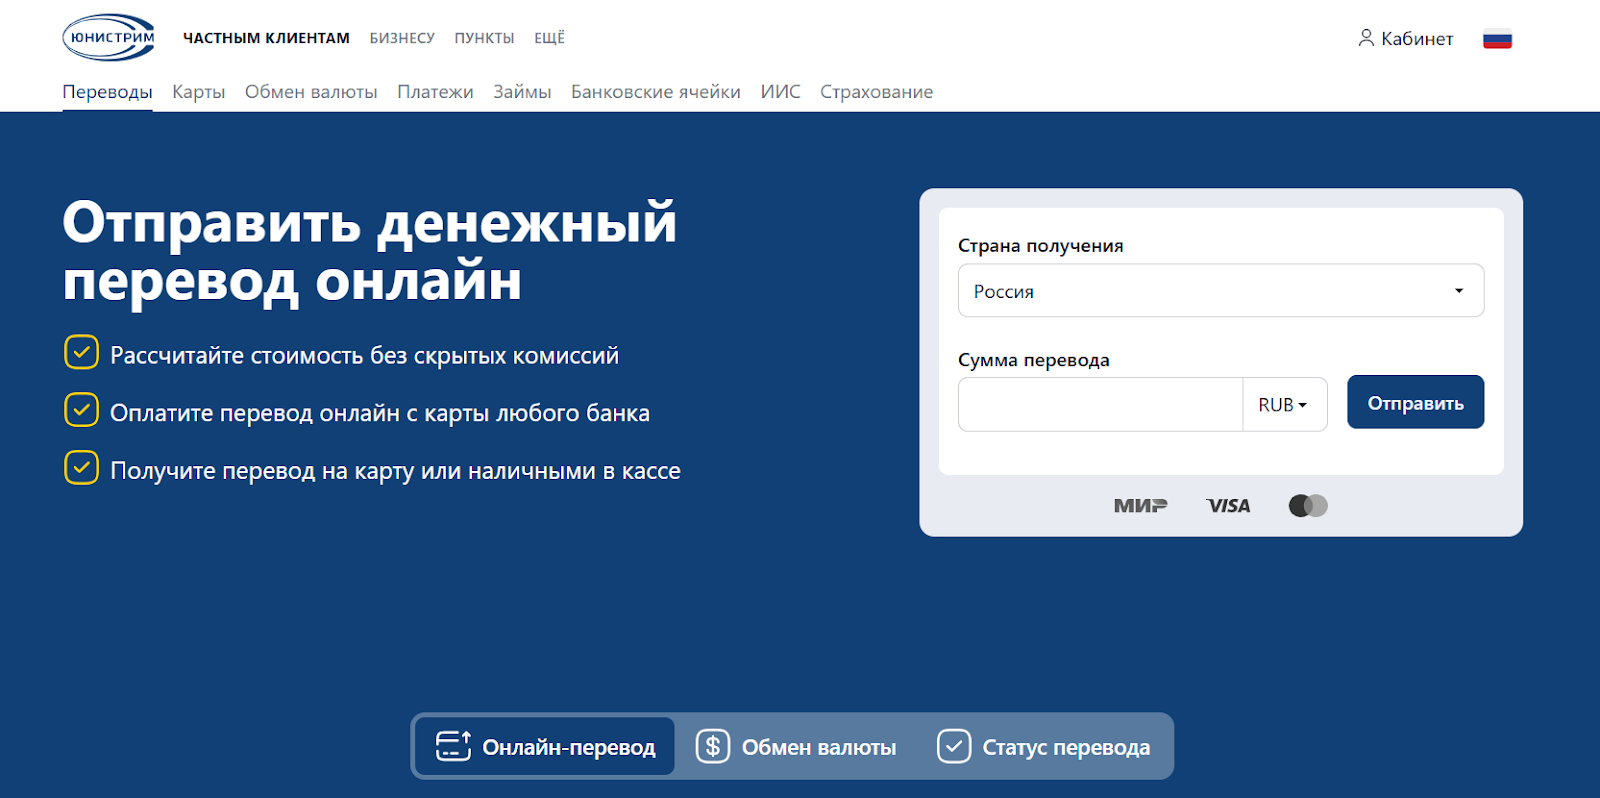Viewport: 1600px width, 798px height.
Task: Click the МИР payment system logo
Action: (x=1140, y=506)
